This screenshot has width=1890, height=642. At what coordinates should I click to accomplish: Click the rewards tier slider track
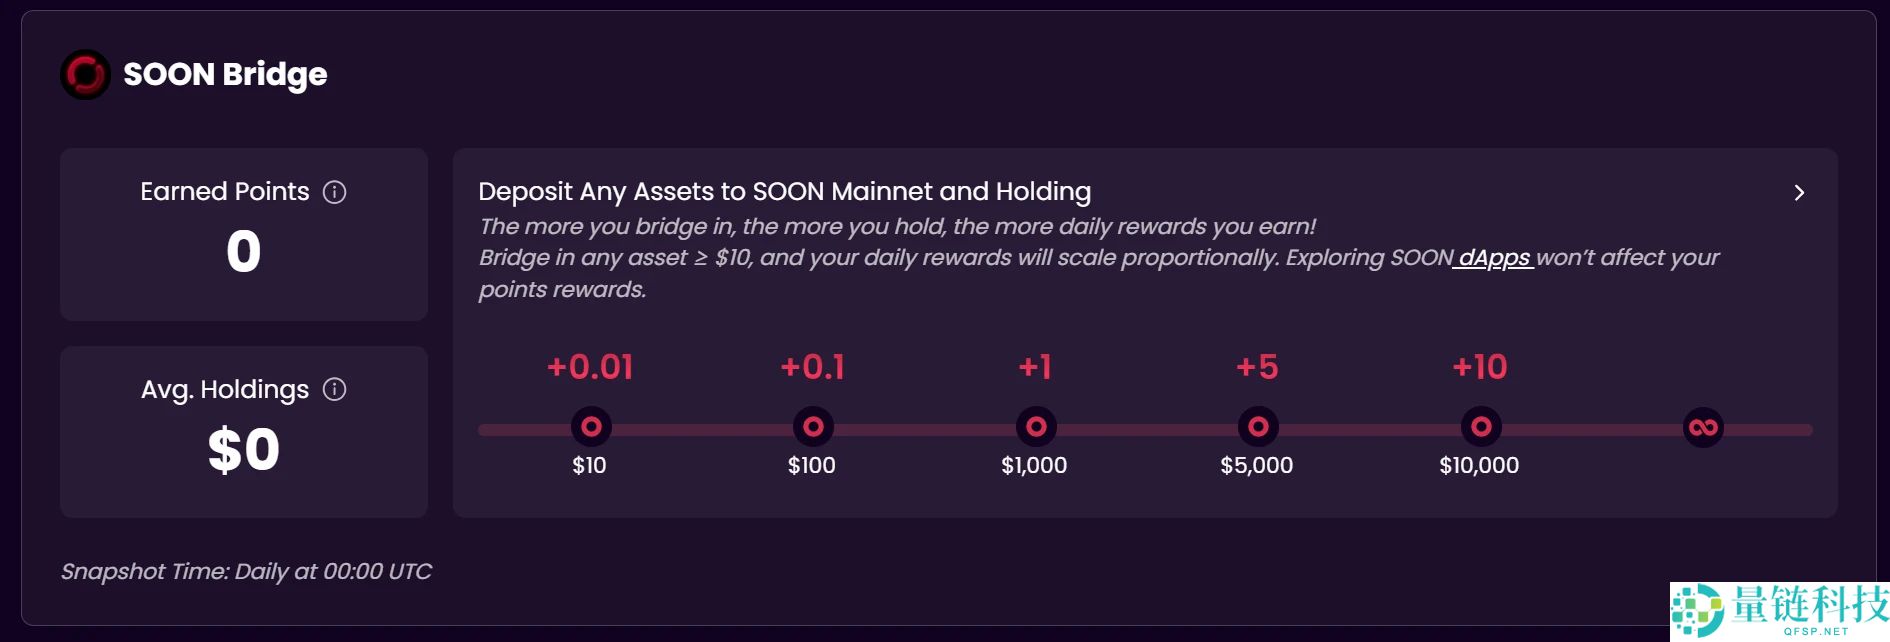(x=1147, y=430)
